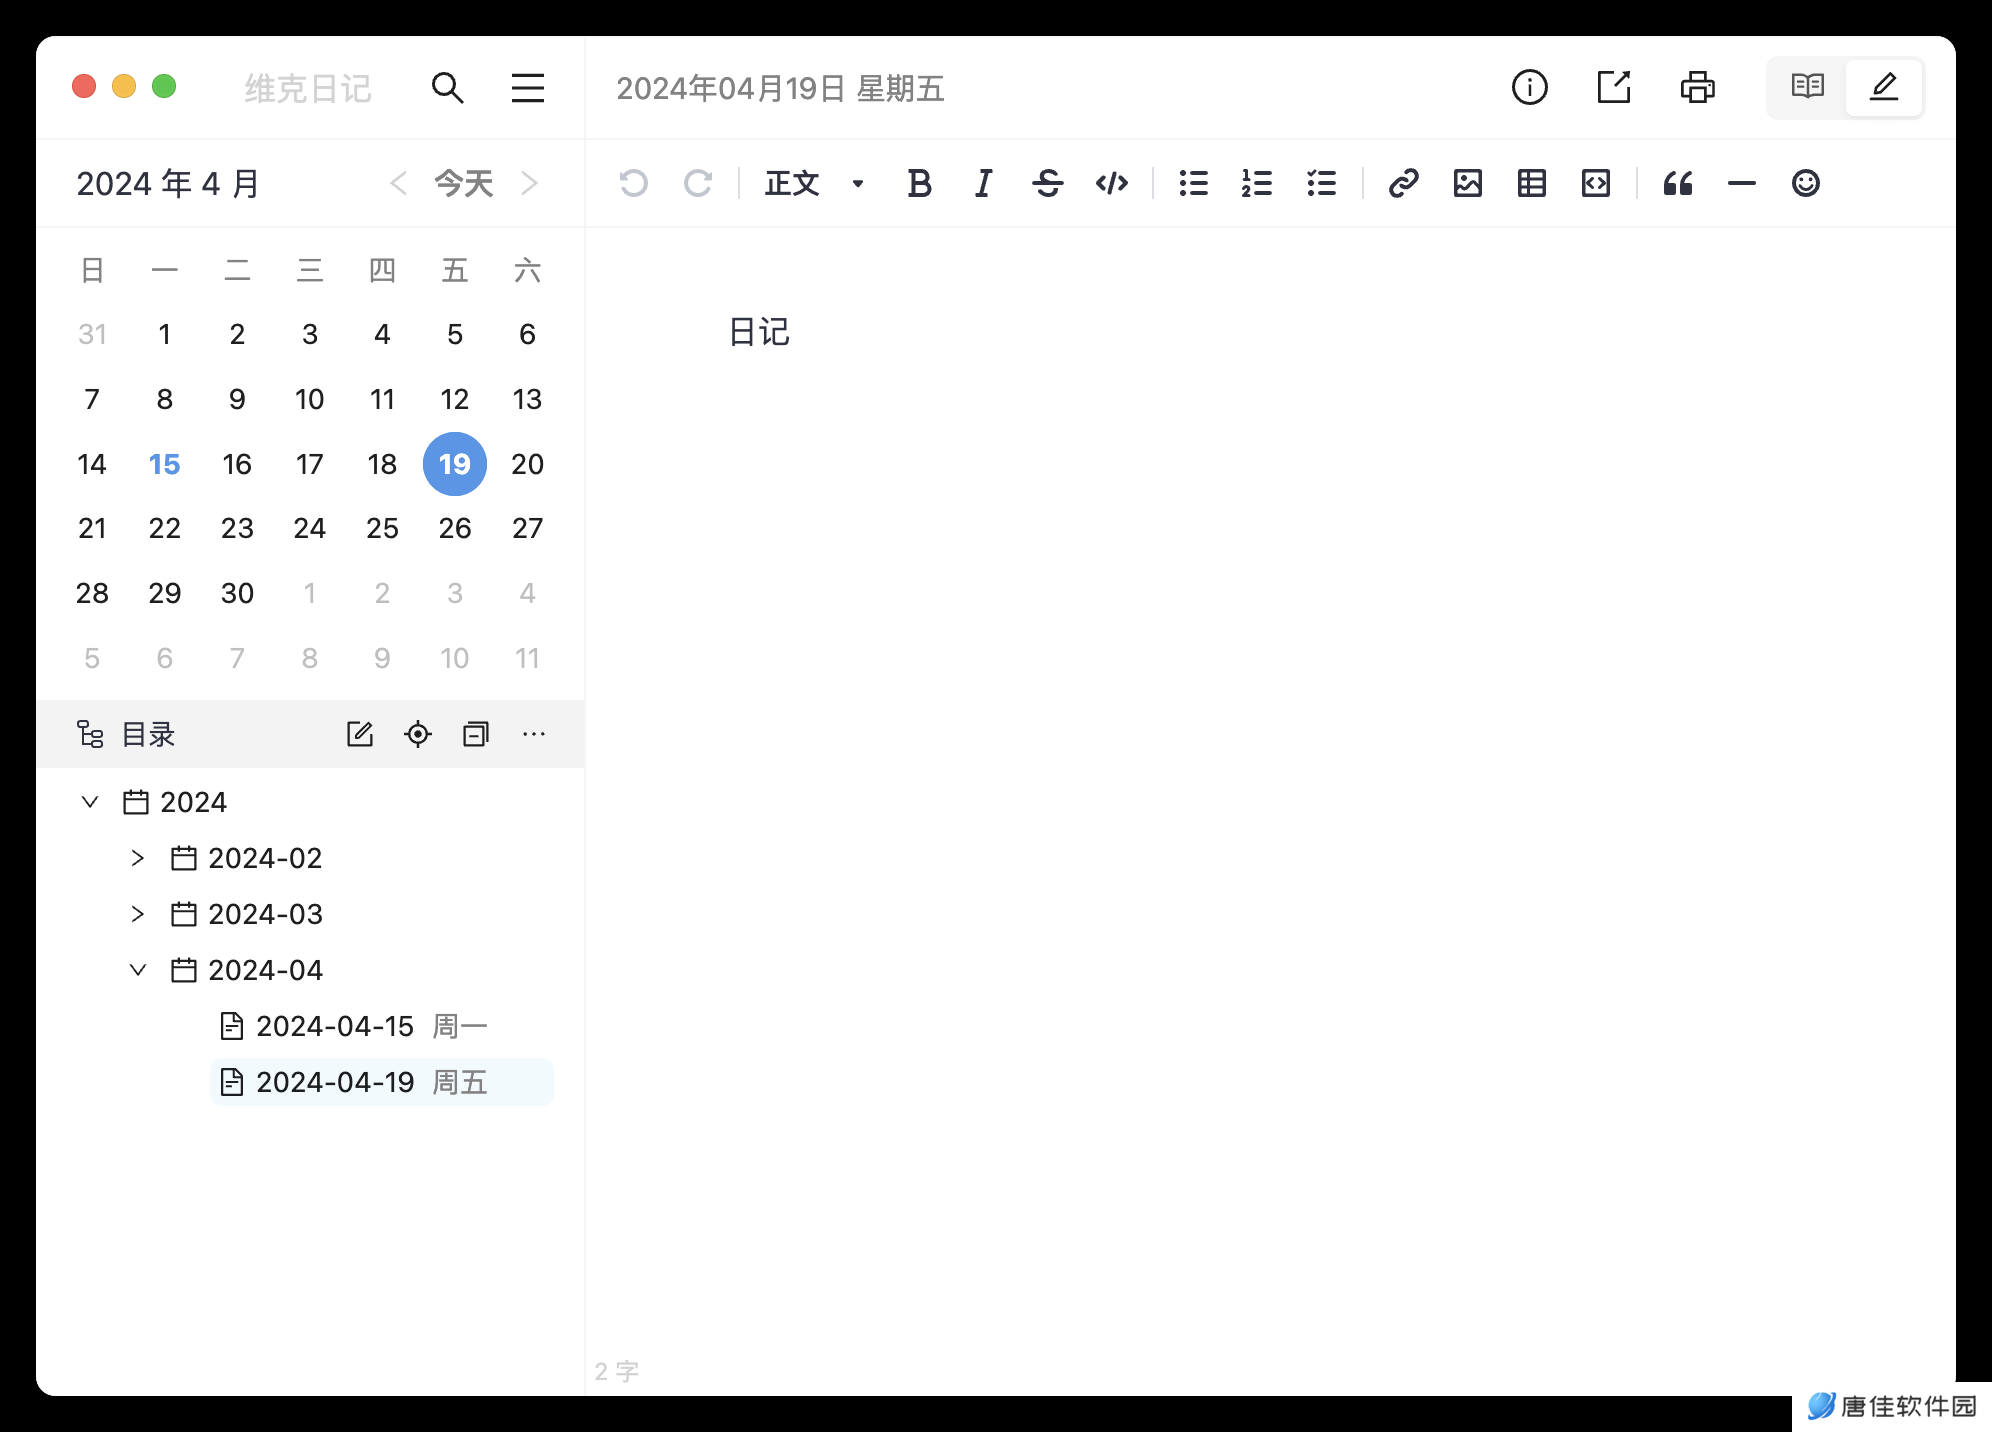
Task: Open the 正文 paragraph style dropdown
Action: [815, 183]
